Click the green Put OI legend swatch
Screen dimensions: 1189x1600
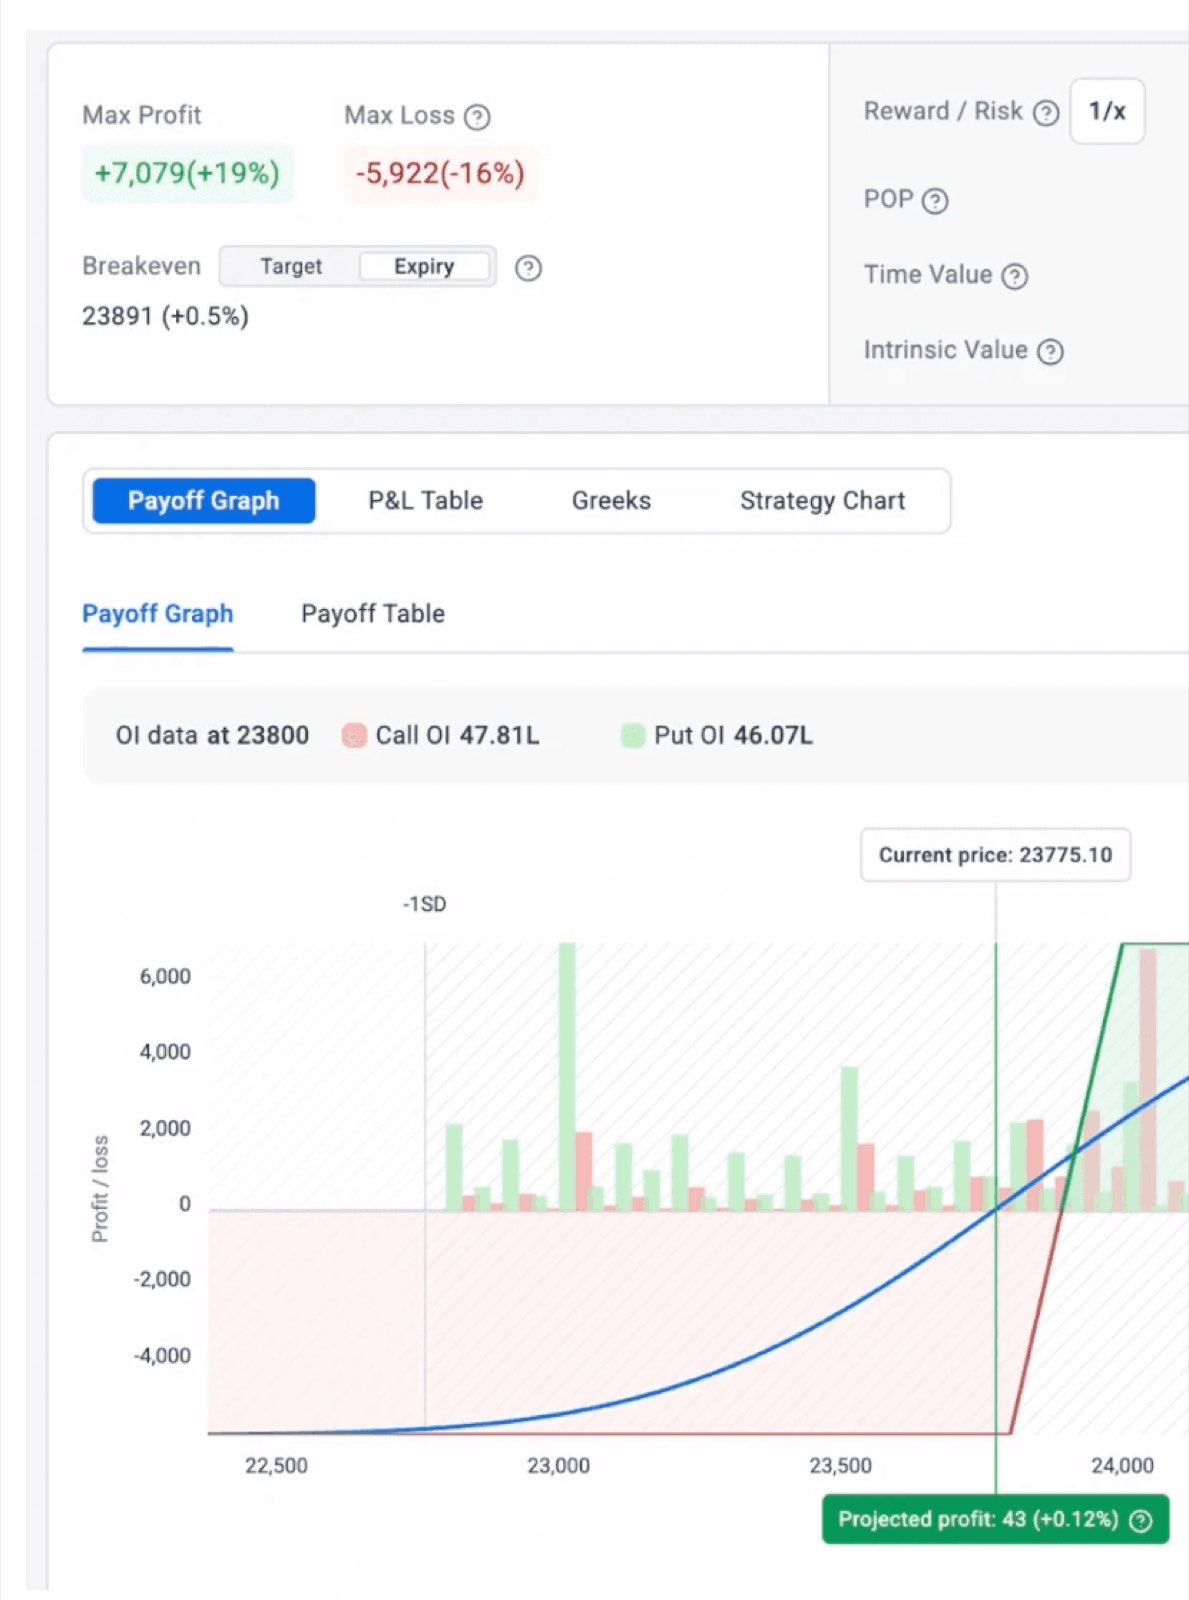click(x=633, y=736)
